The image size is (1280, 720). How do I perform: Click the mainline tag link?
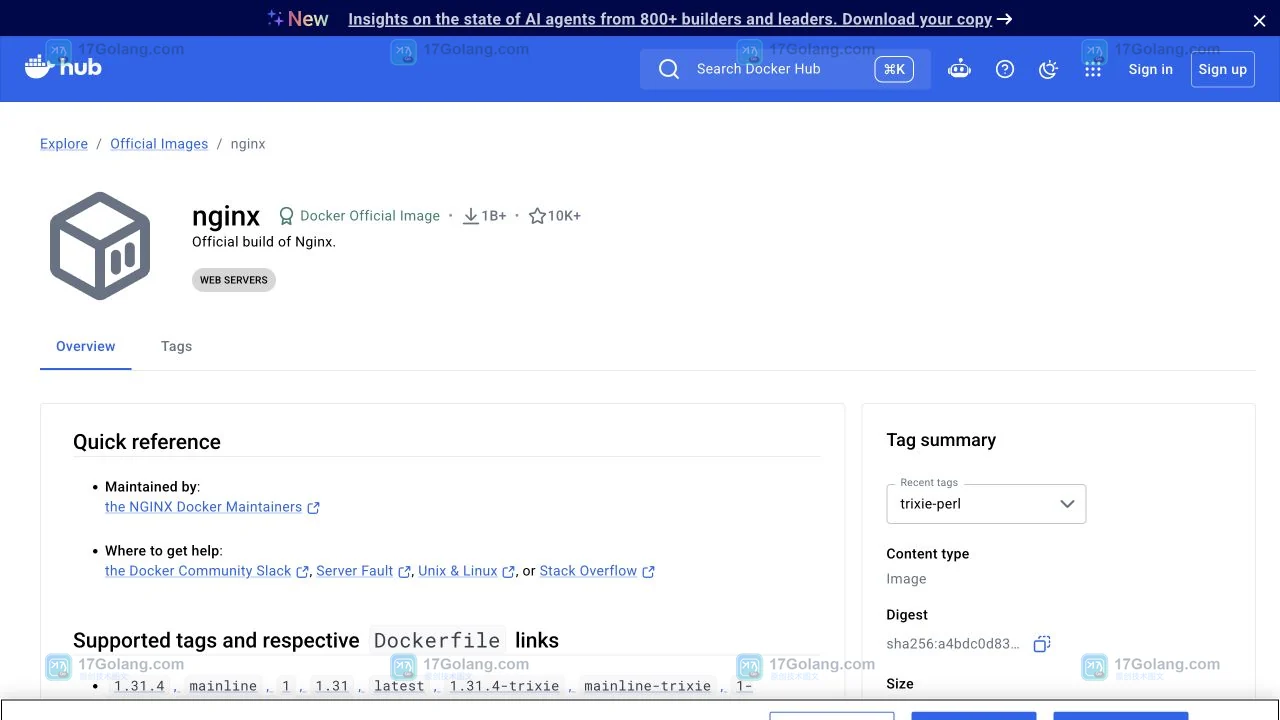(223, 686)
